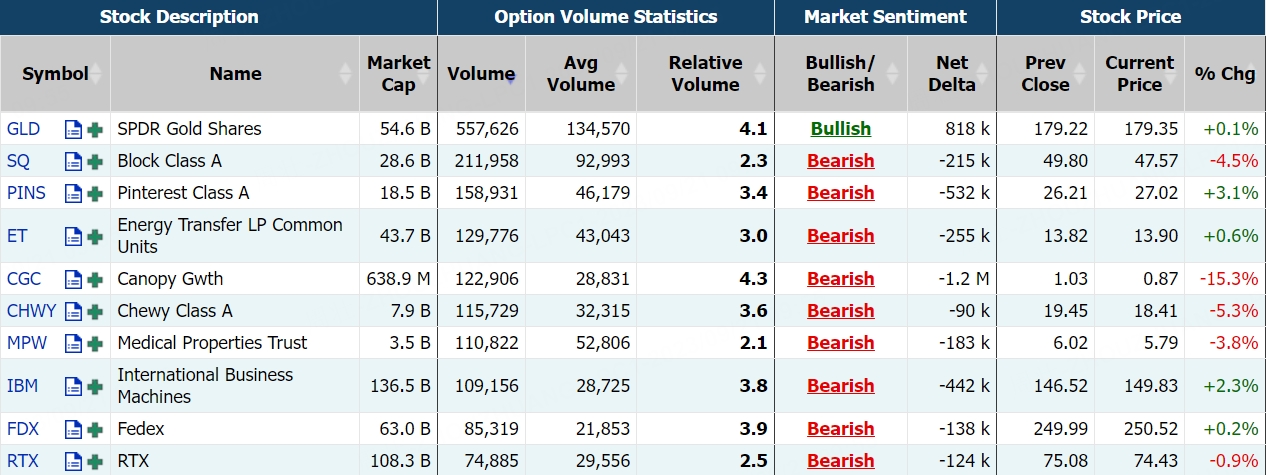
Task: Click the green plus icon for FDX
Action: coord(95,429)
